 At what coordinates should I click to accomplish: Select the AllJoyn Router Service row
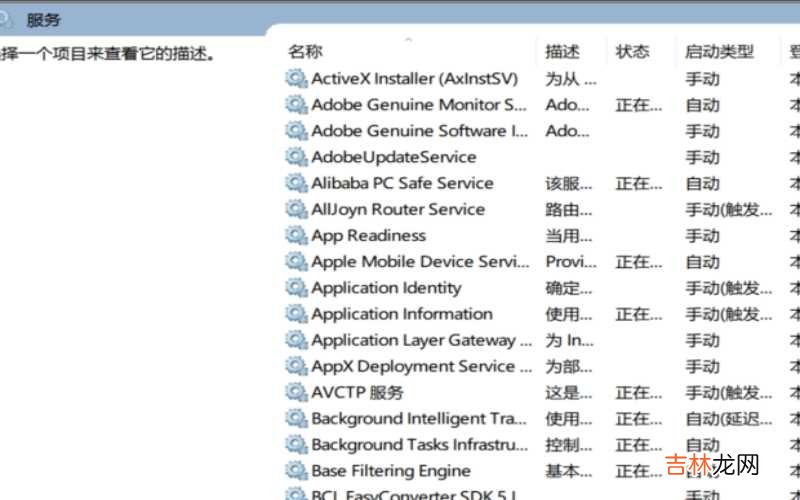click(x=398, y=209)
